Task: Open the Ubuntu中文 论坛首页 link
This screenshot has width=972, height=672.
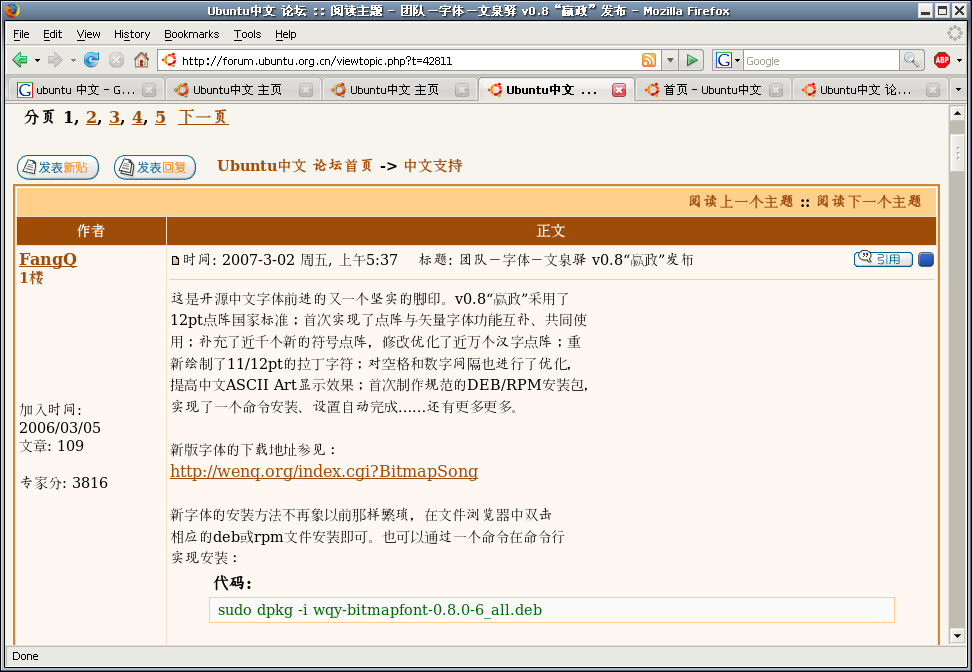Action: (x=295, y=166)
